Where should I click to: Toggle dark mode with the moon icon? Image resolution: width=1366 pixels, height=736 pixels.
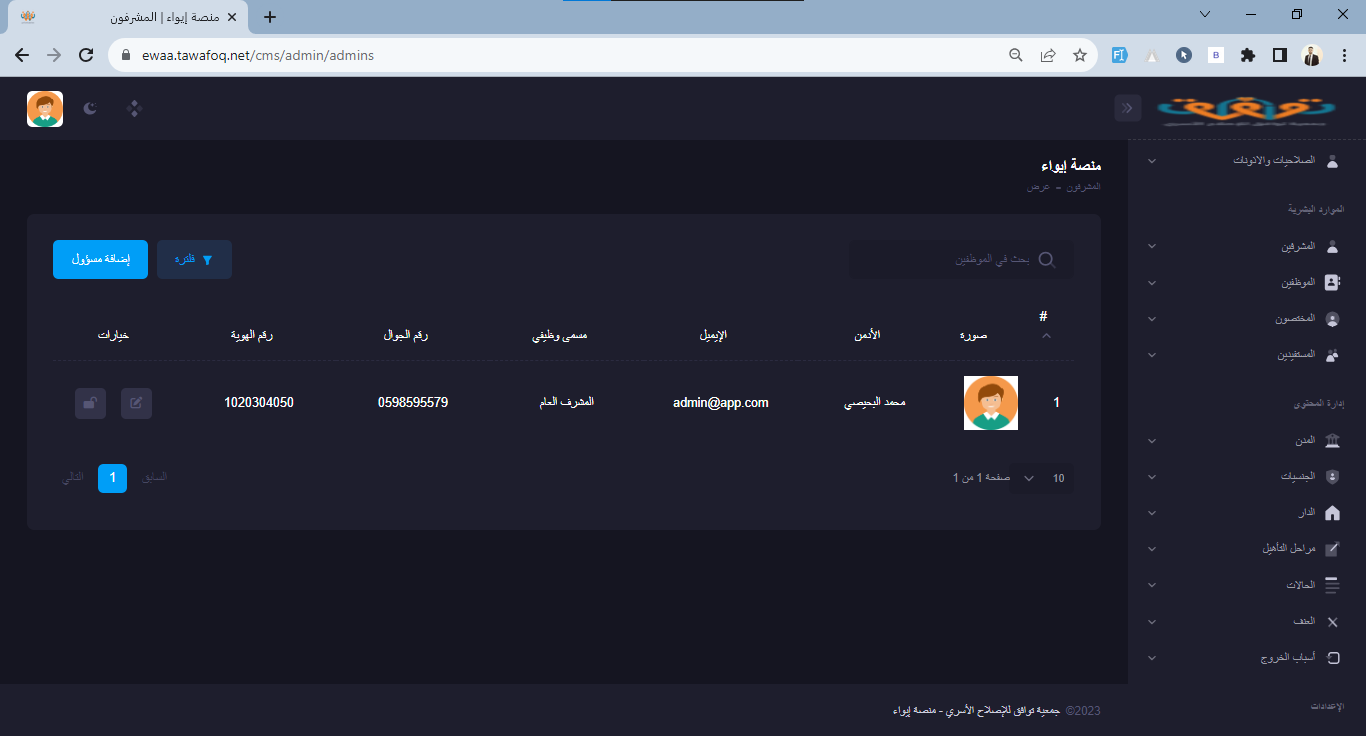(x=90, y=108)
